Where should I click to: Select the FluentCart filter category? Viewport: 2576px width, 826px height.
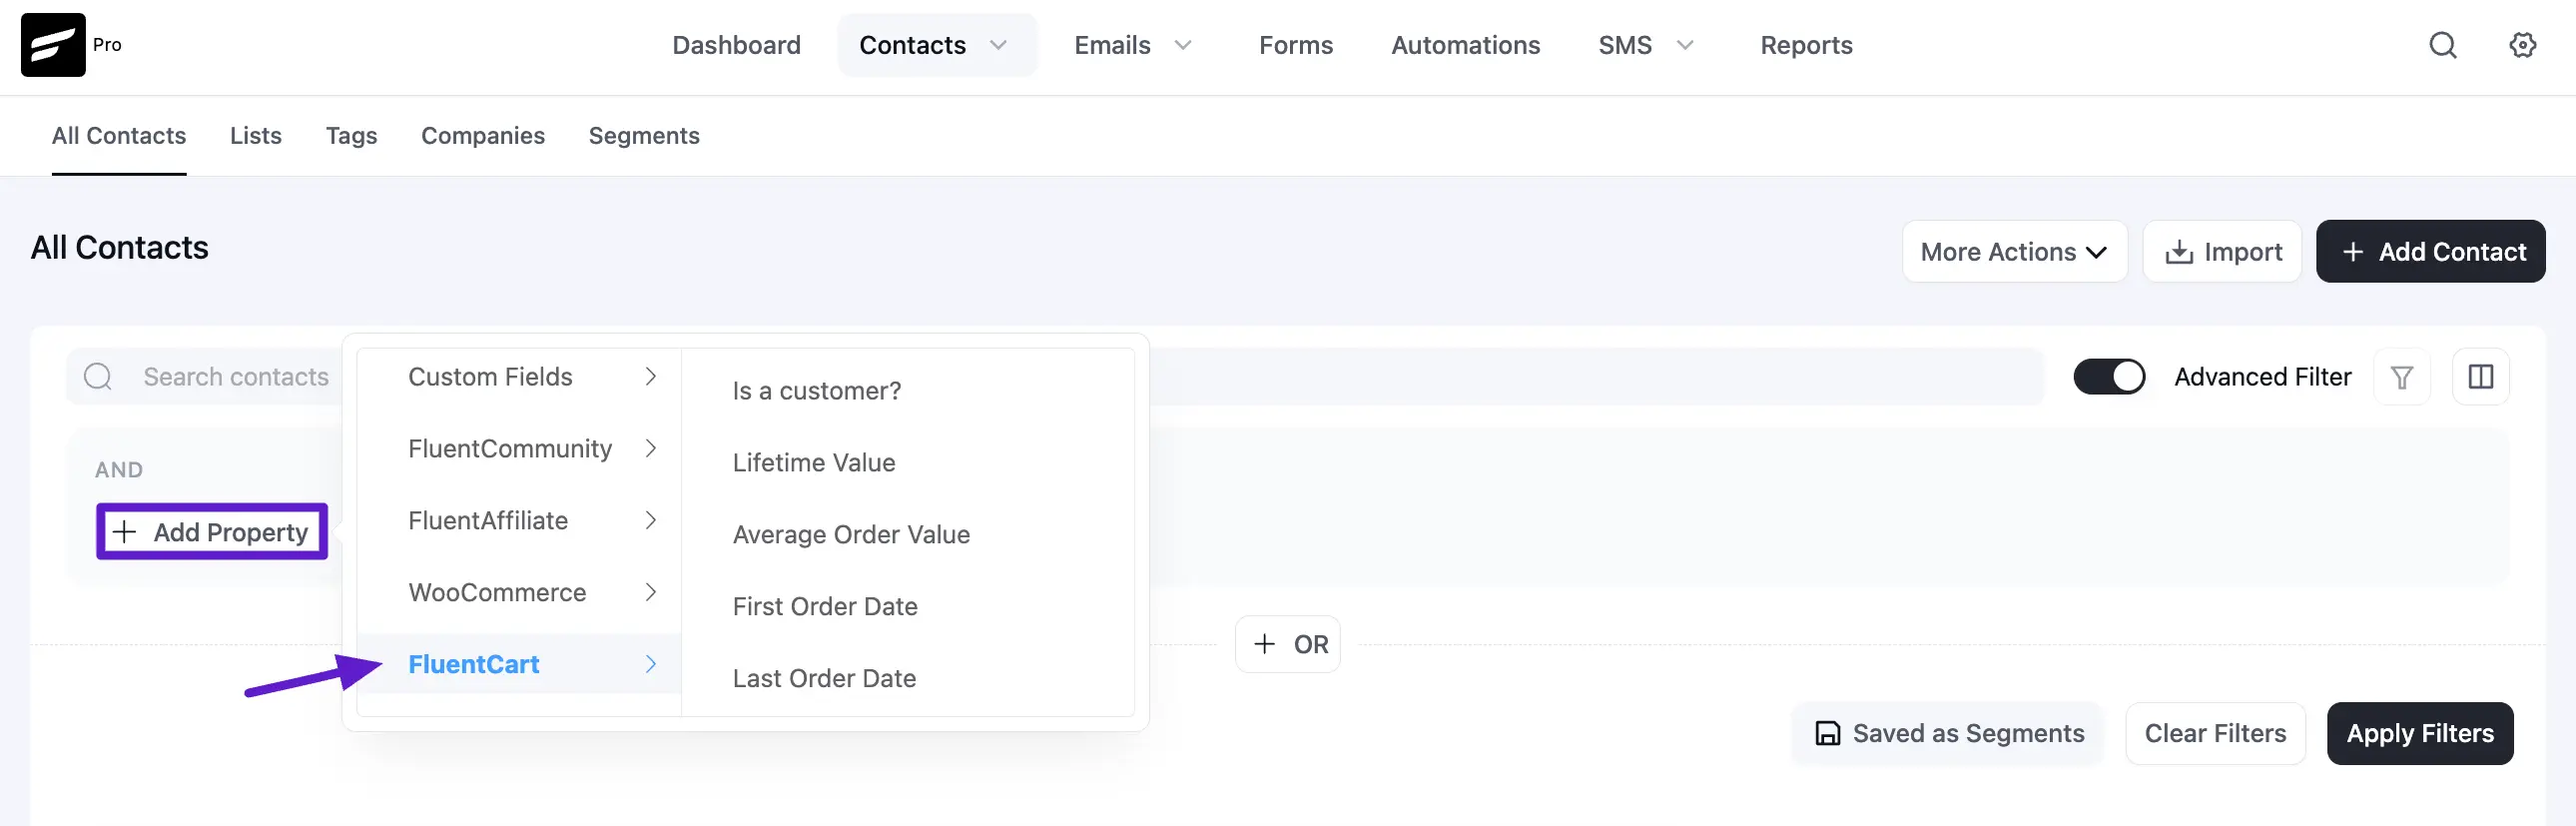pos(519,664)
